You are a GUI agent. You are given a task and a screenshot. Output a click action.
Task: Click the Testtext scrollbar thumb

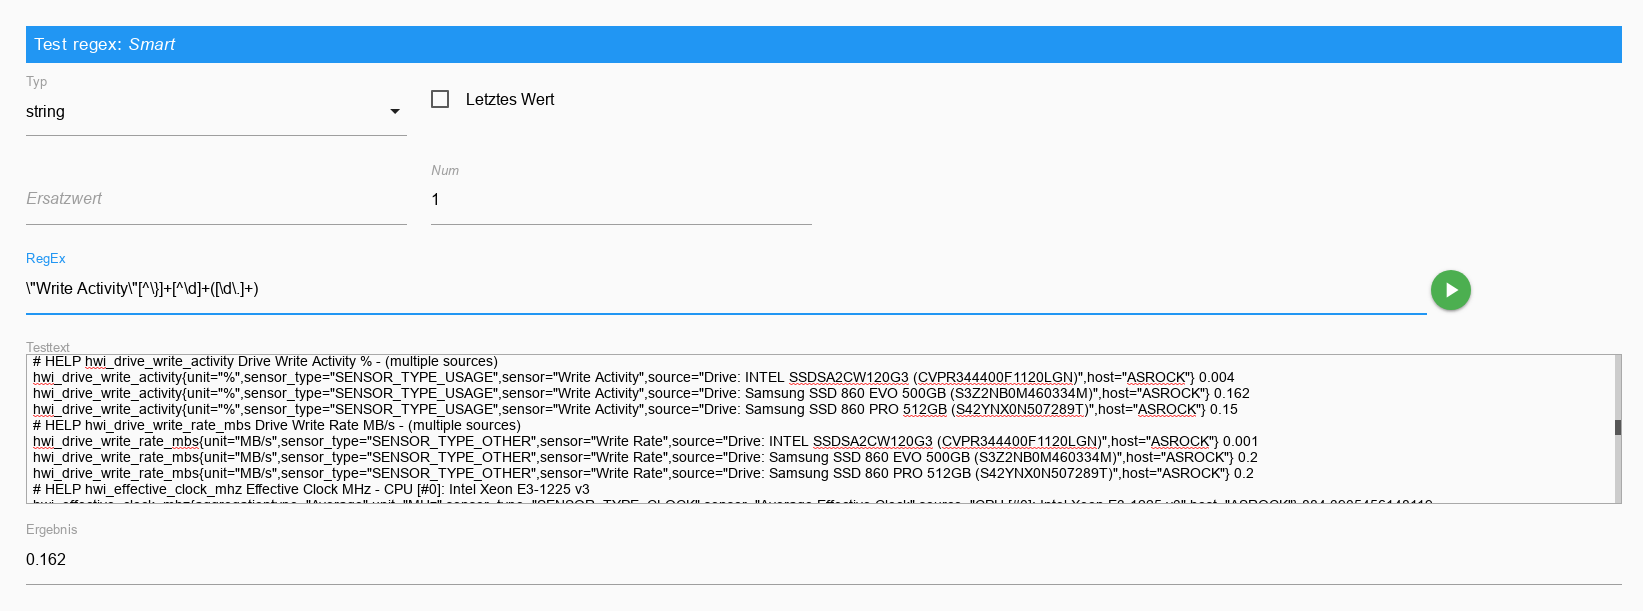coord(1617,427)
